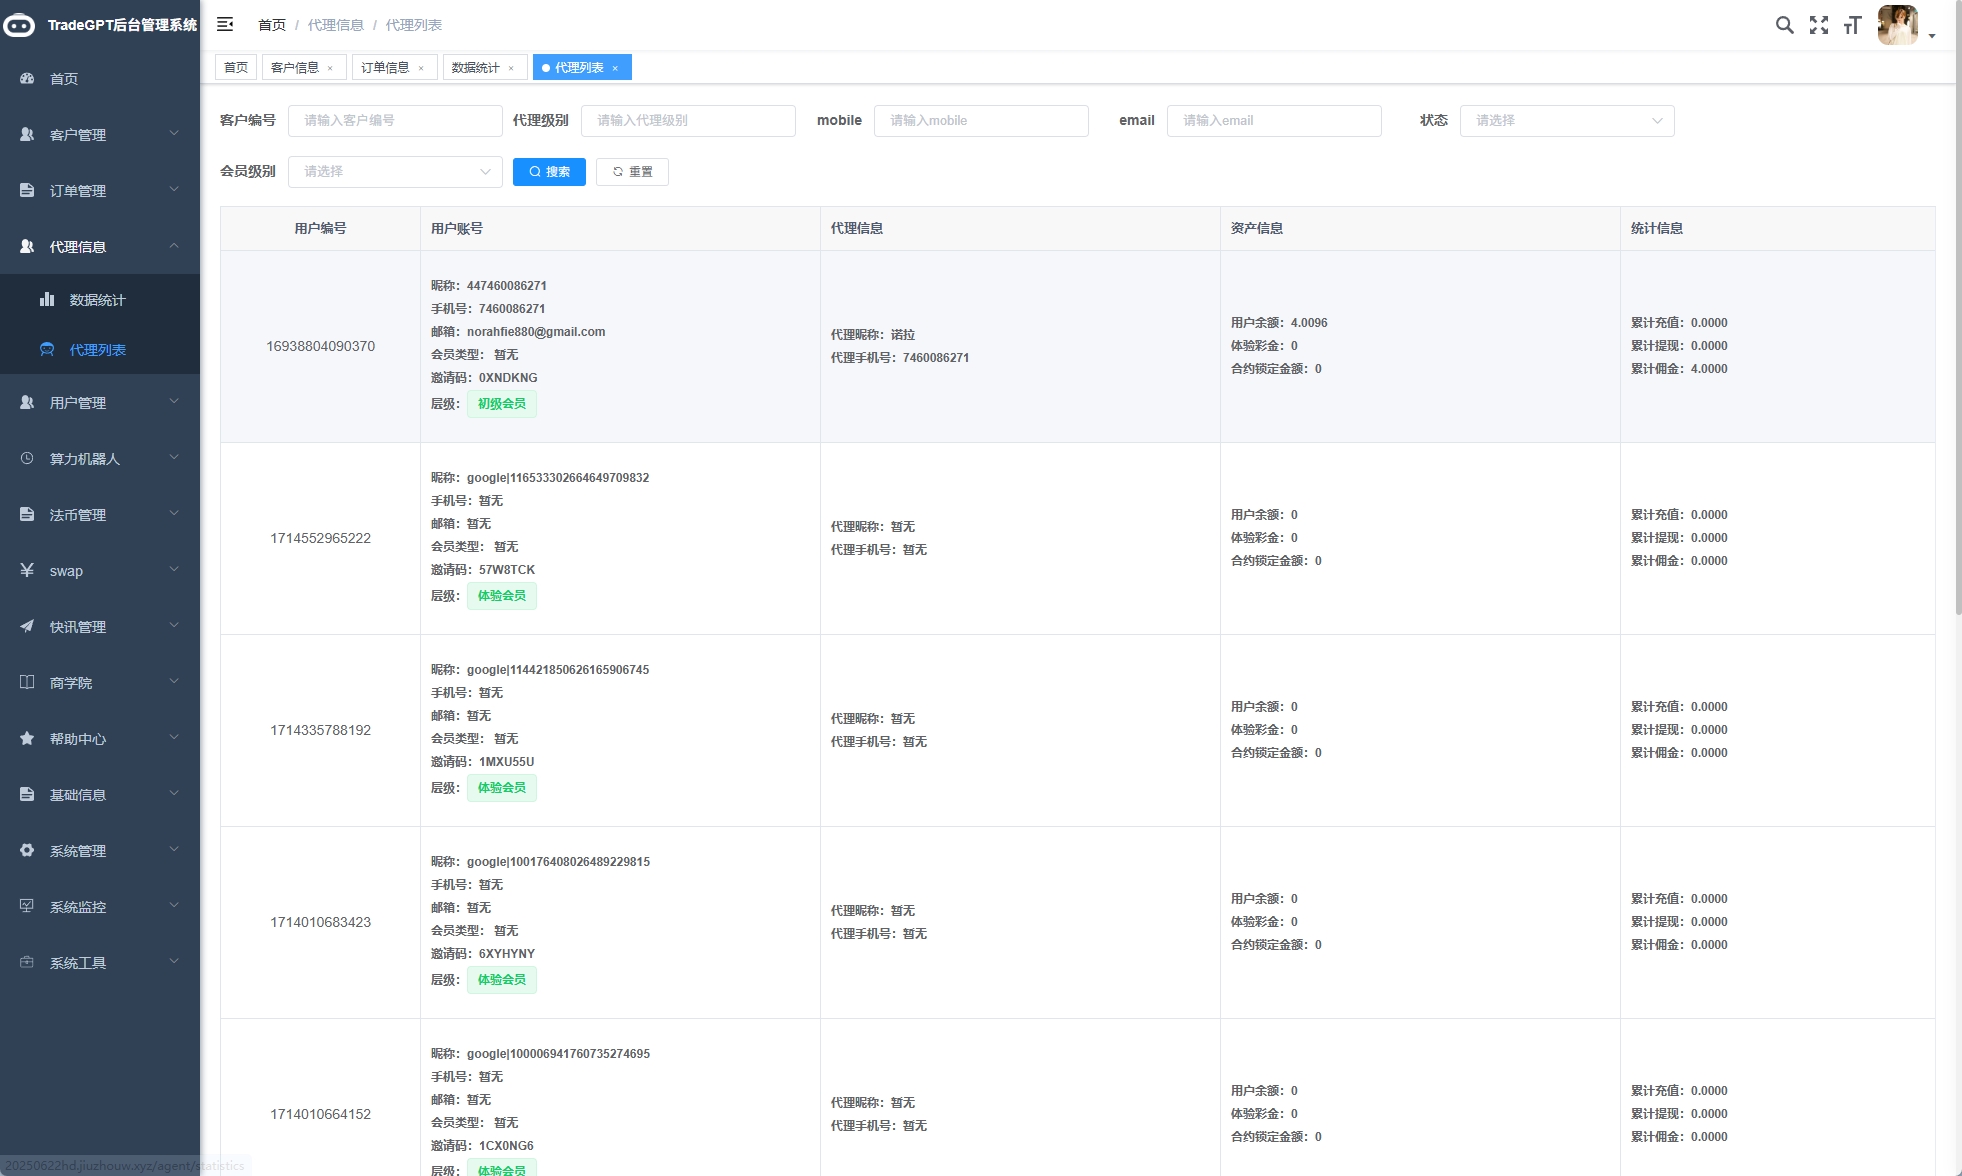Image resolution: width=1962 pixels, height=1176 pixels.
Task: Expand the 算力机器人 sidebar menu
Action: (x=99, y=459)
